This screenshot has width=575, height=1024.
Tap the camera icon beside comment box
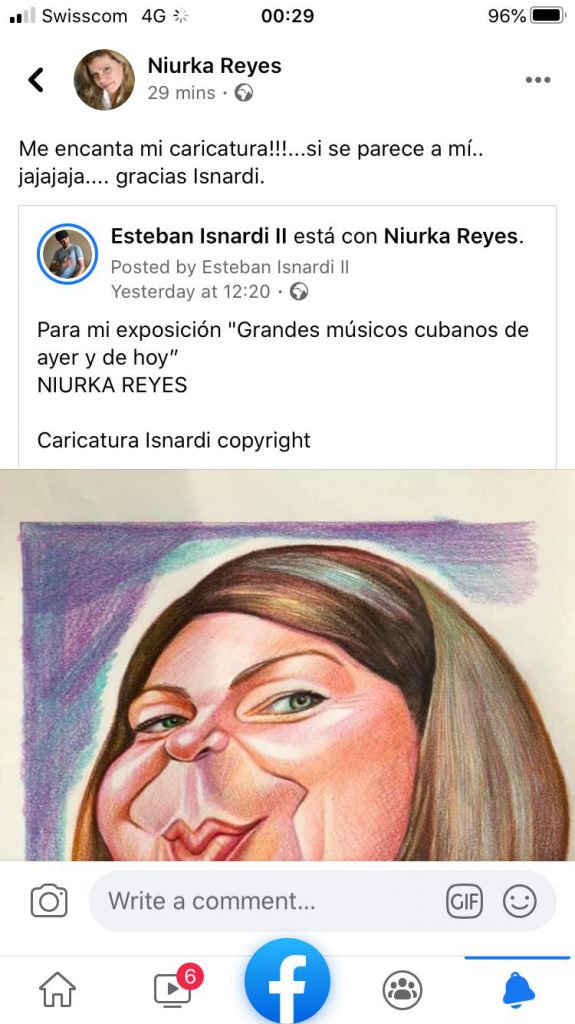(x=49, y=901)
